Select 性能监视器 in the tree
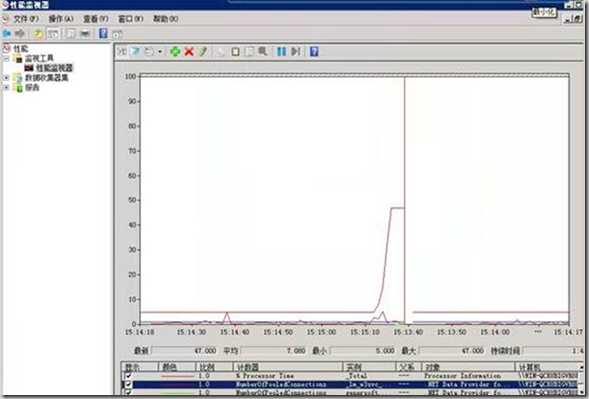Viewport: 589px width, 399px height. (x=54, y=68)
